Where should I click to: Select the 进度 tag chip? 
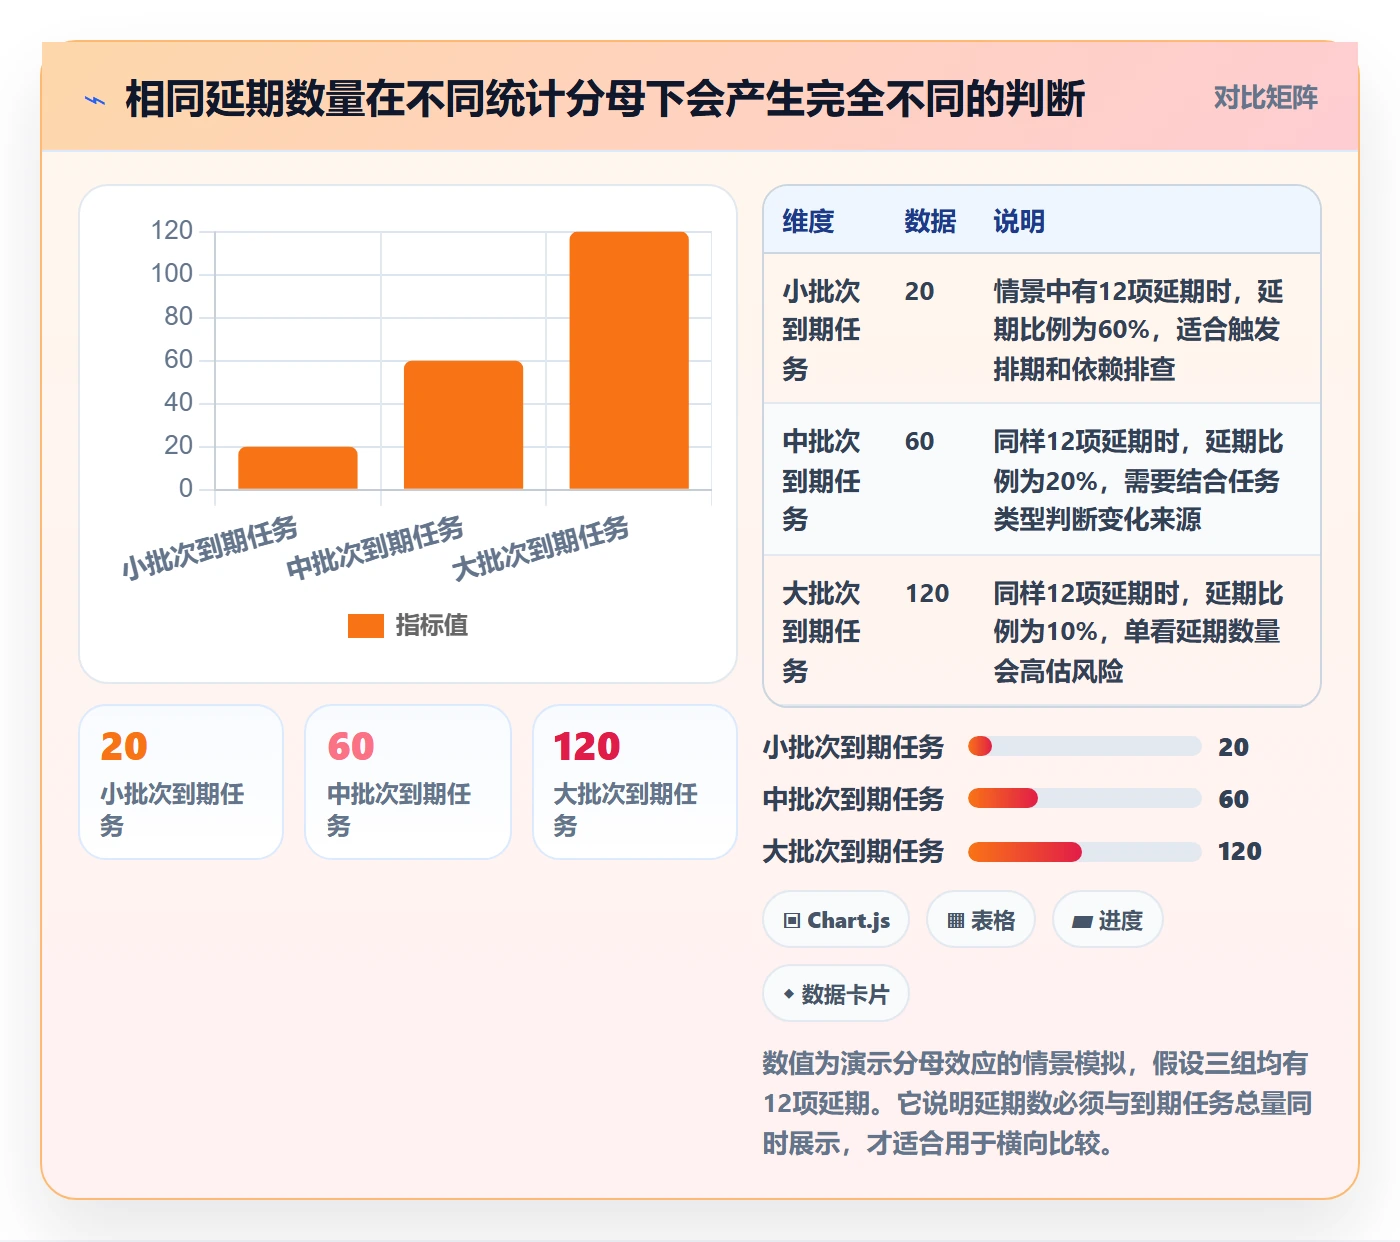(1108, 920)
